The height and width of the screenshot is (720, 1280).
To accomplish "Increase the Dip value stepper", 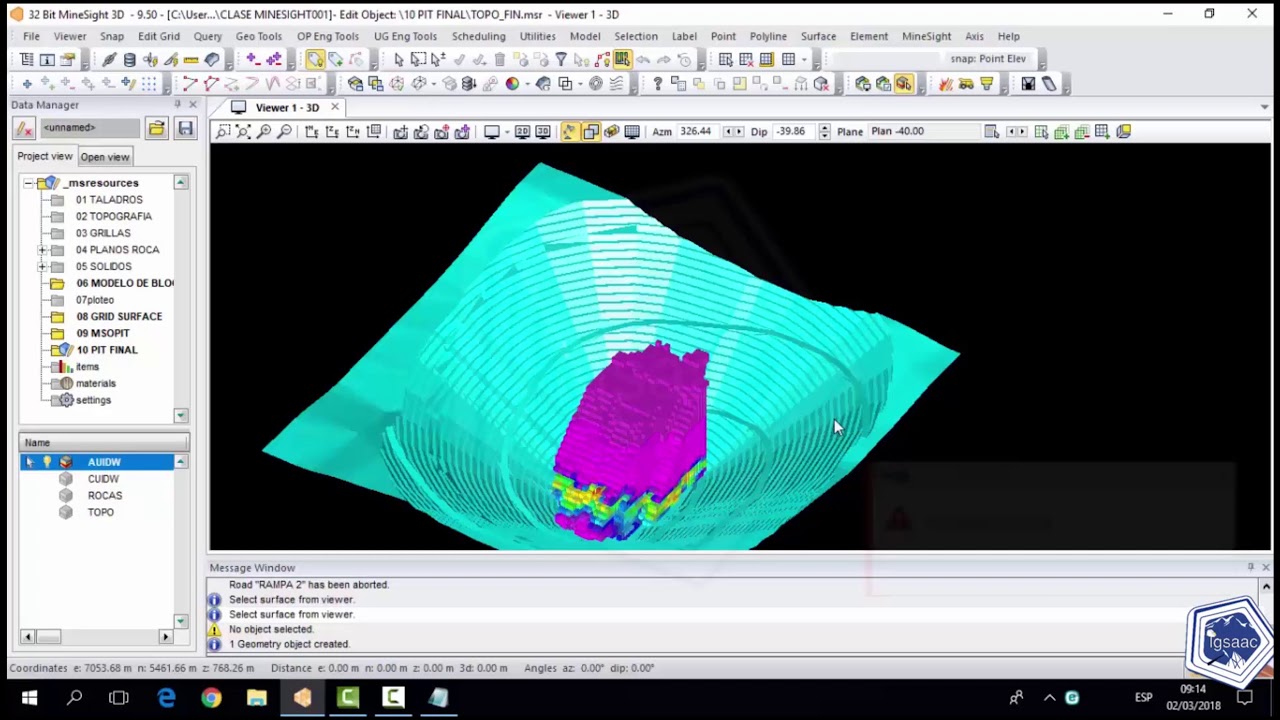I will click(x=824, y=127).
